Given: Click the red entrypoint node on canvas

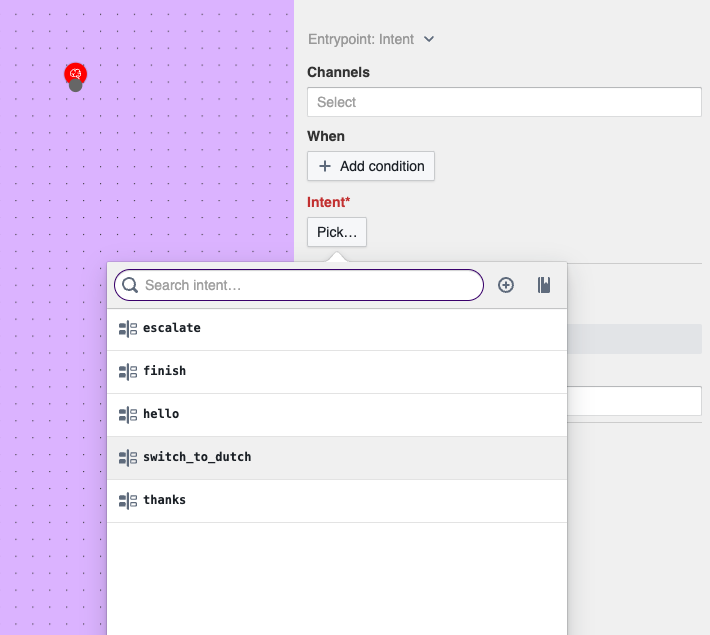Looking at the screenshot, I should [x=75, y=72].
